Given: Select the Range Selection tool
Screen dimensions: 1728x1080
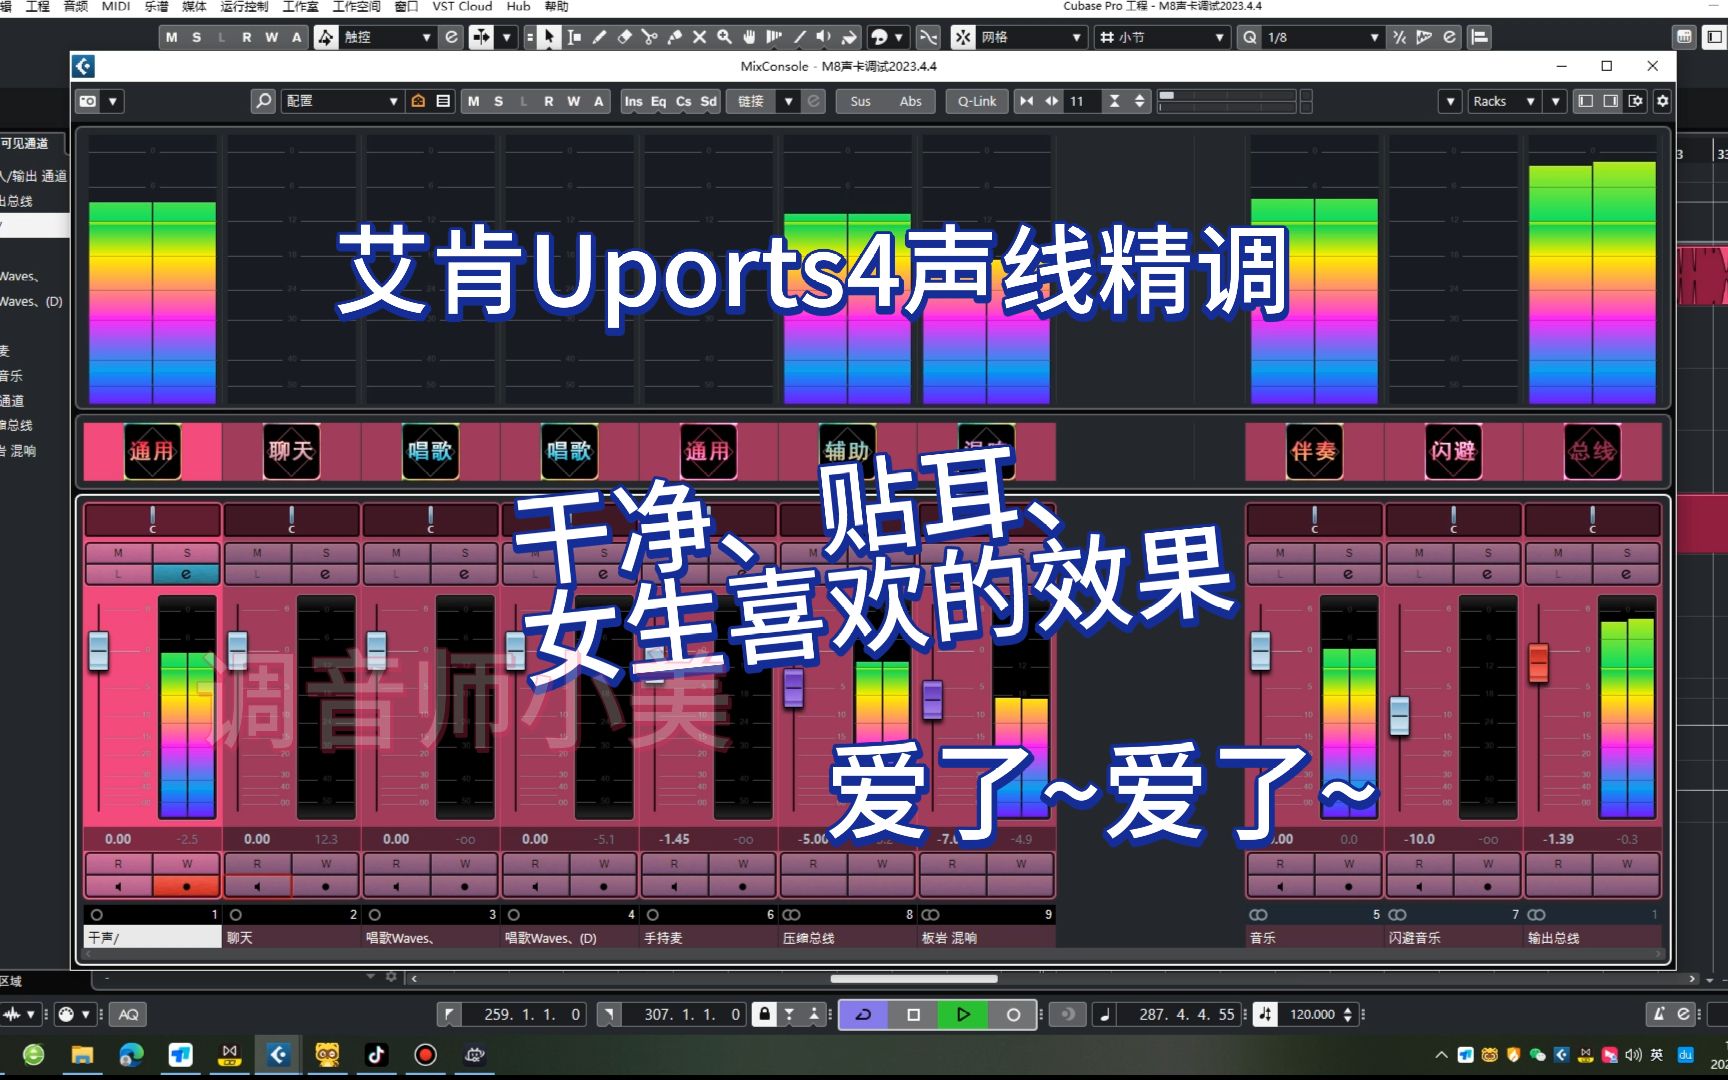Looking at the screenshot, I should (573, 37).
